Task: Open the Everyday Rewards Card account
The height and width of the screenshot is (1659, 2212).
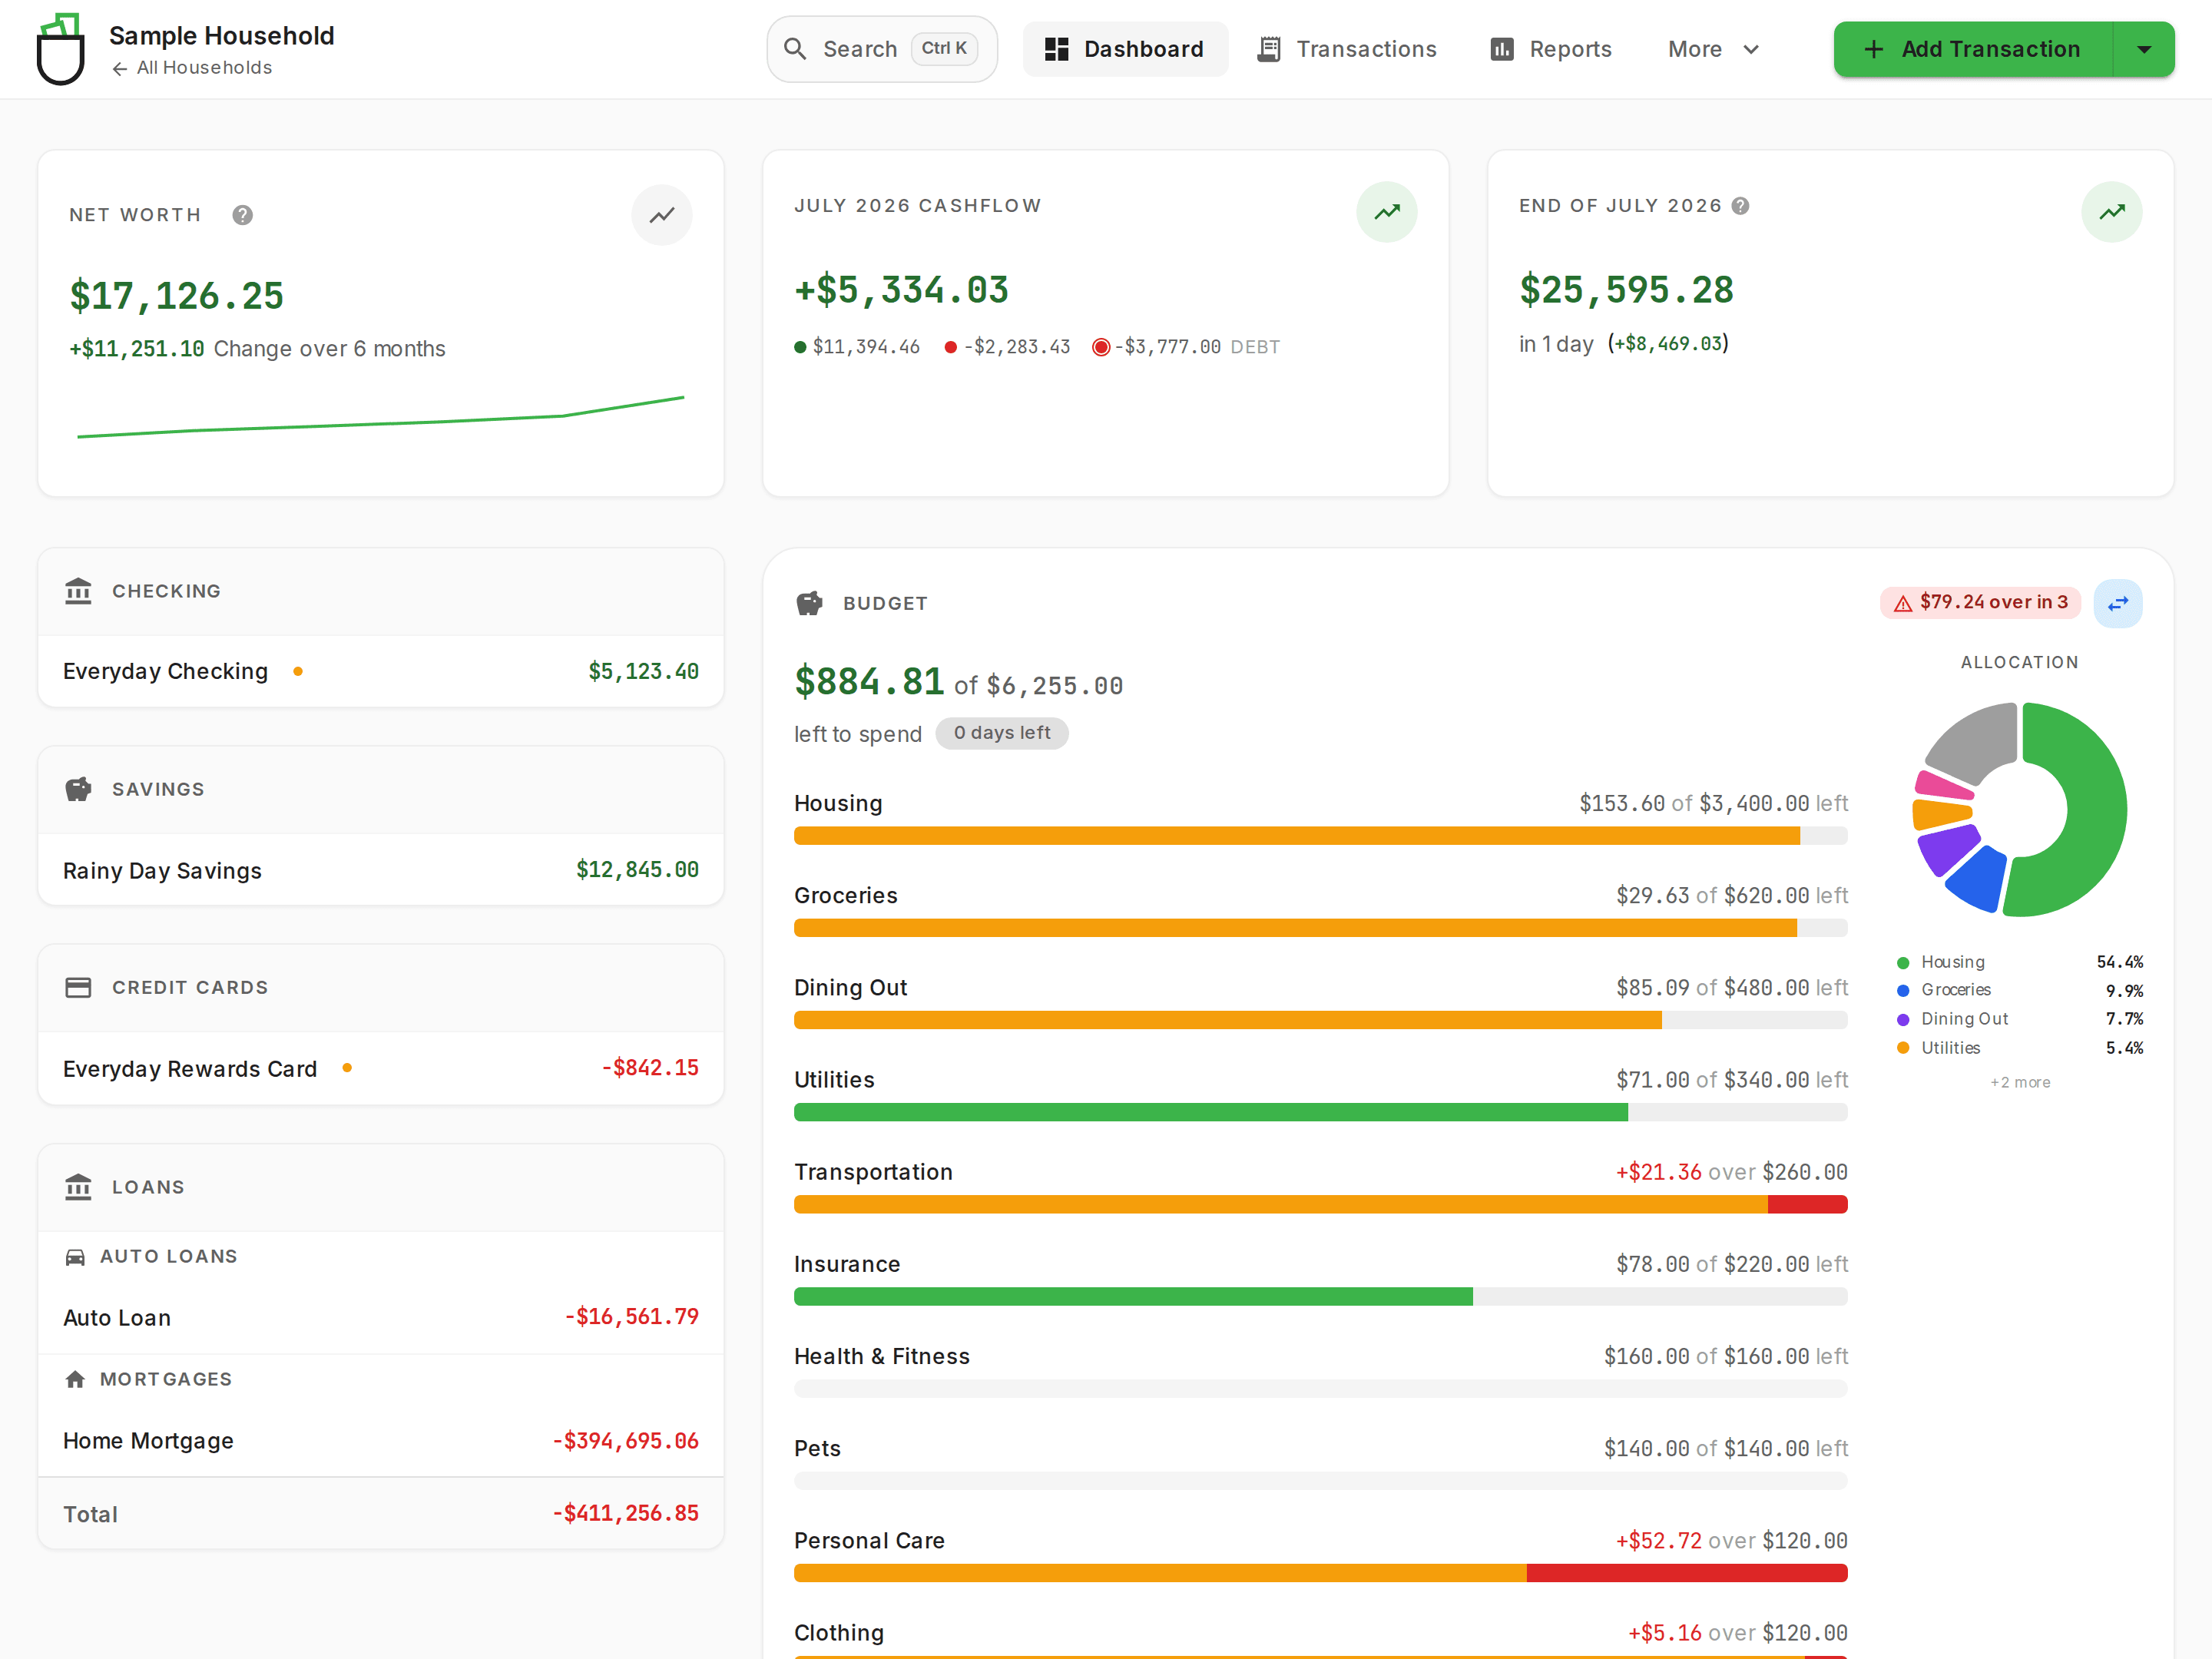Action: click(381, 1068)
